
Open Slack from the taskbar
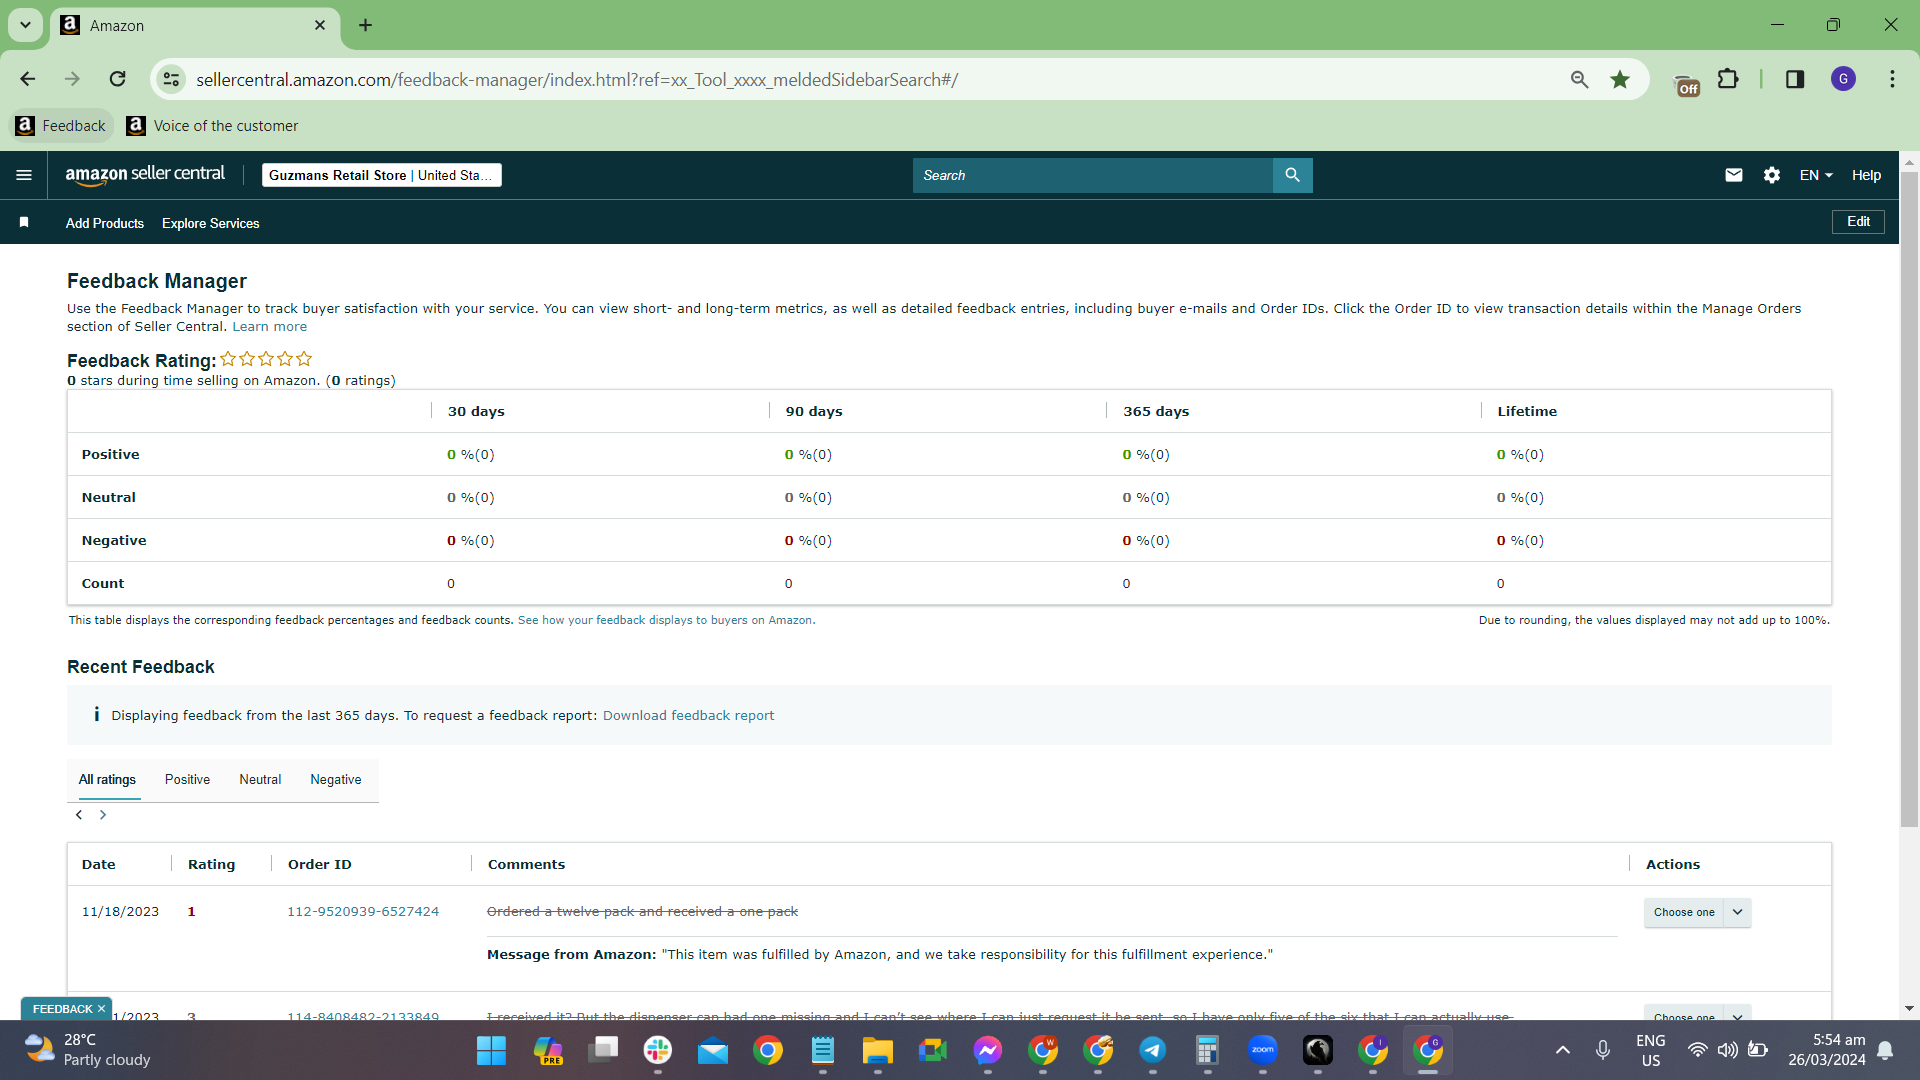point(658,1050)
